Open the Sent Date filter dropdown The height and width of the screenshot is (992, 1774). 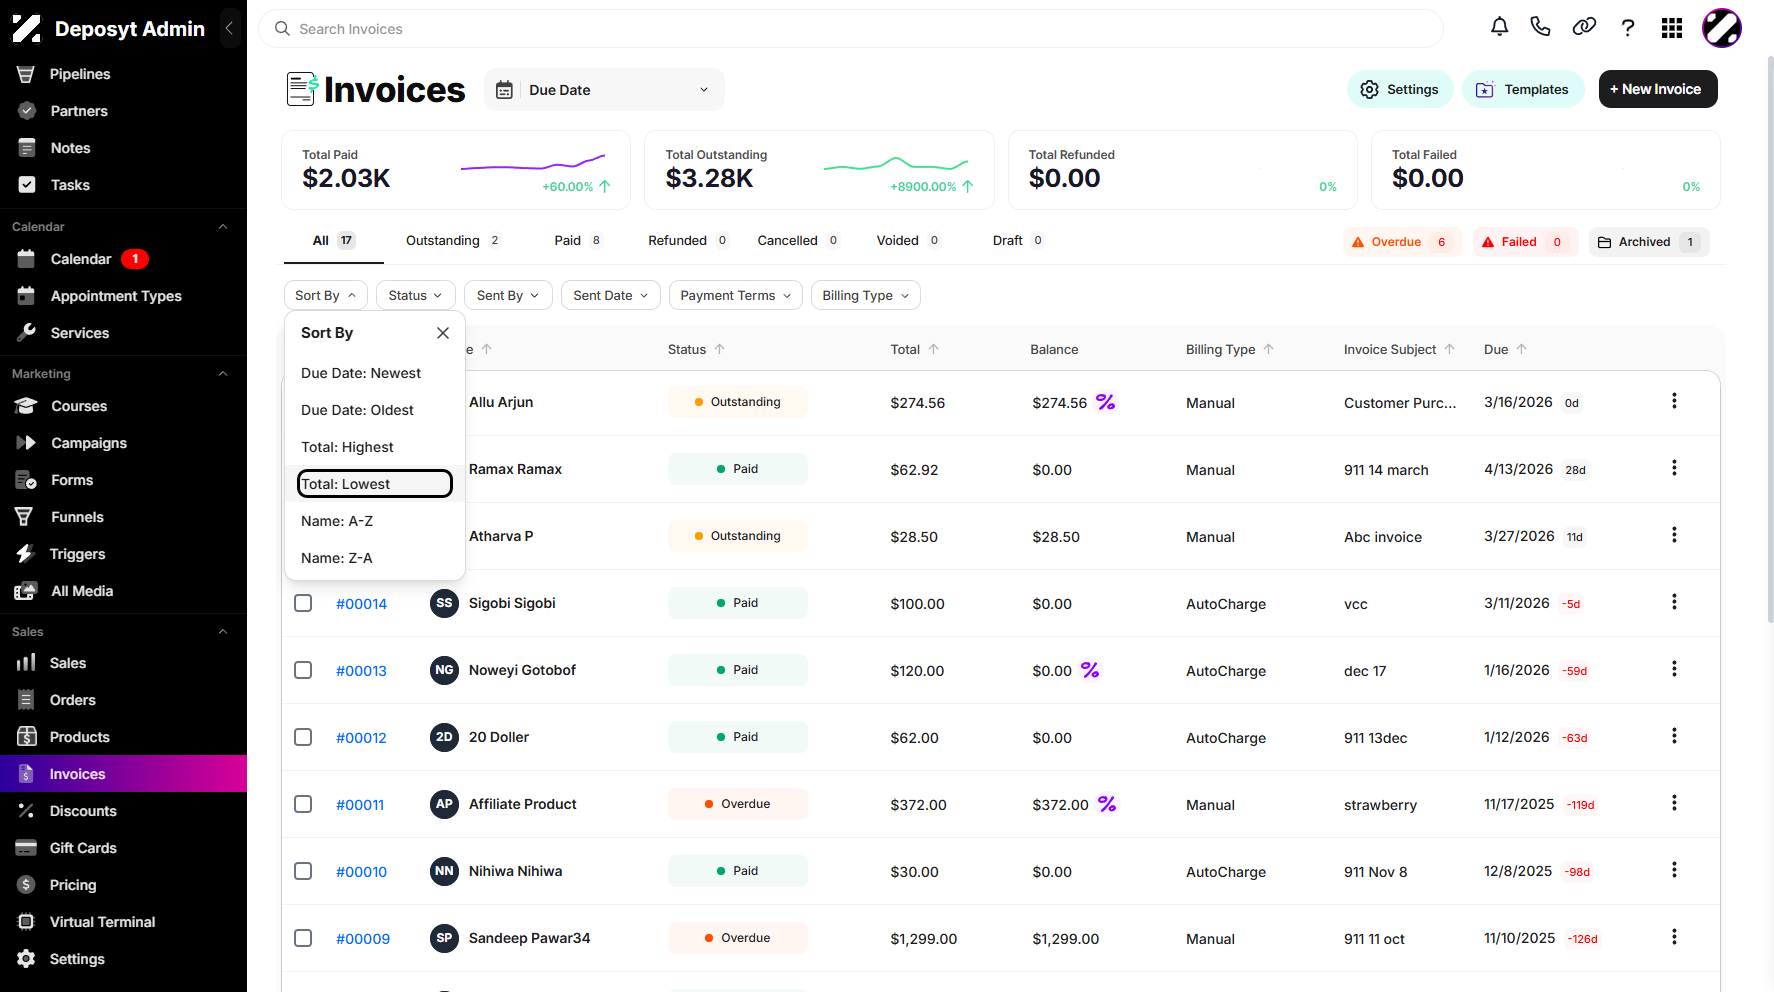tap(611, 295)
